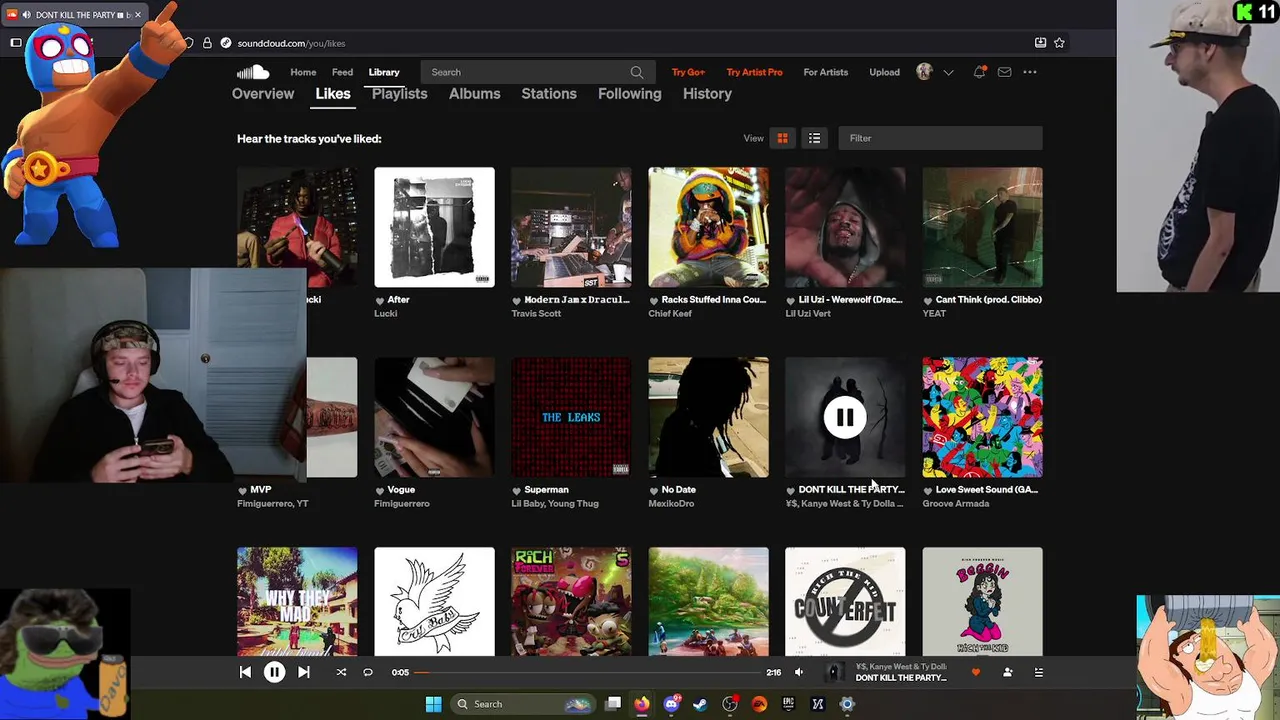Open the next-up queue icon
1280x720 pixels.
[1038, 672]
